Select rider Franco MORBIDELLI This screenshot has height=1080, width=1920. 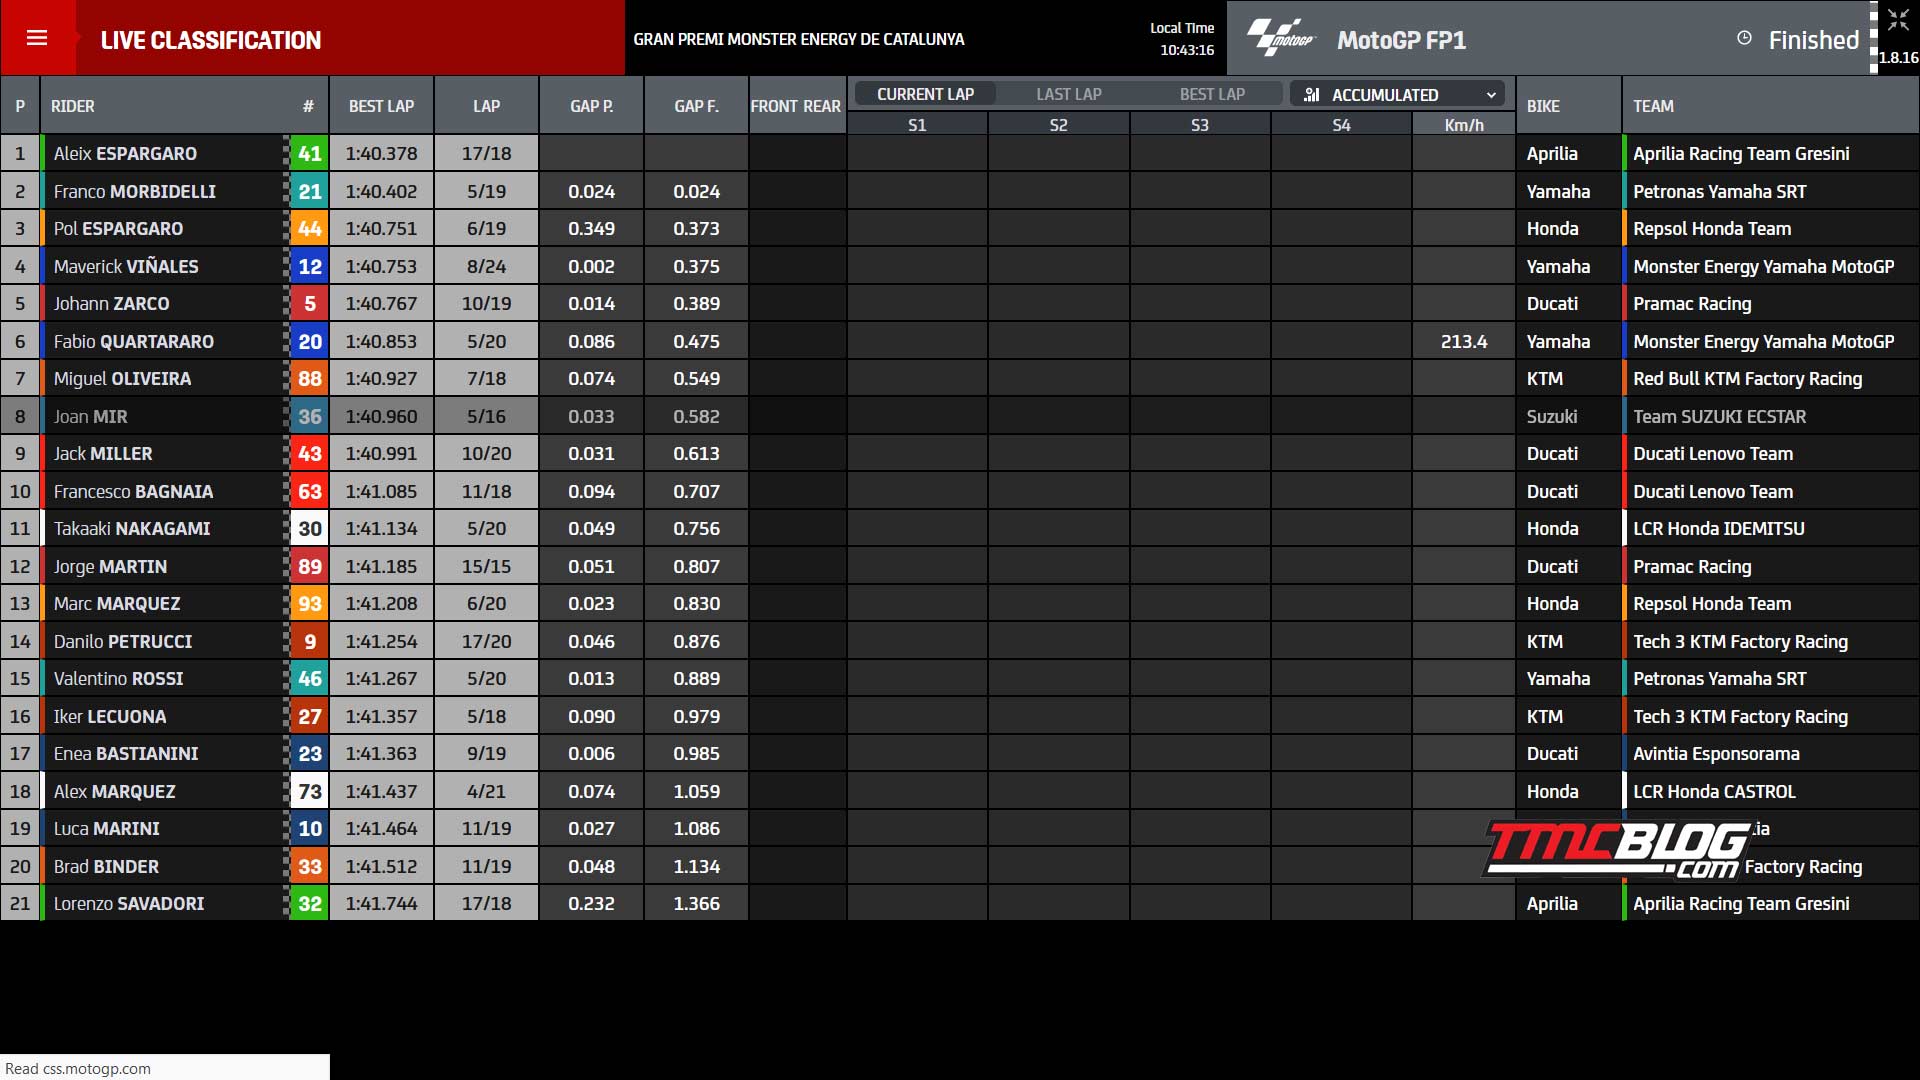point(134,191)
